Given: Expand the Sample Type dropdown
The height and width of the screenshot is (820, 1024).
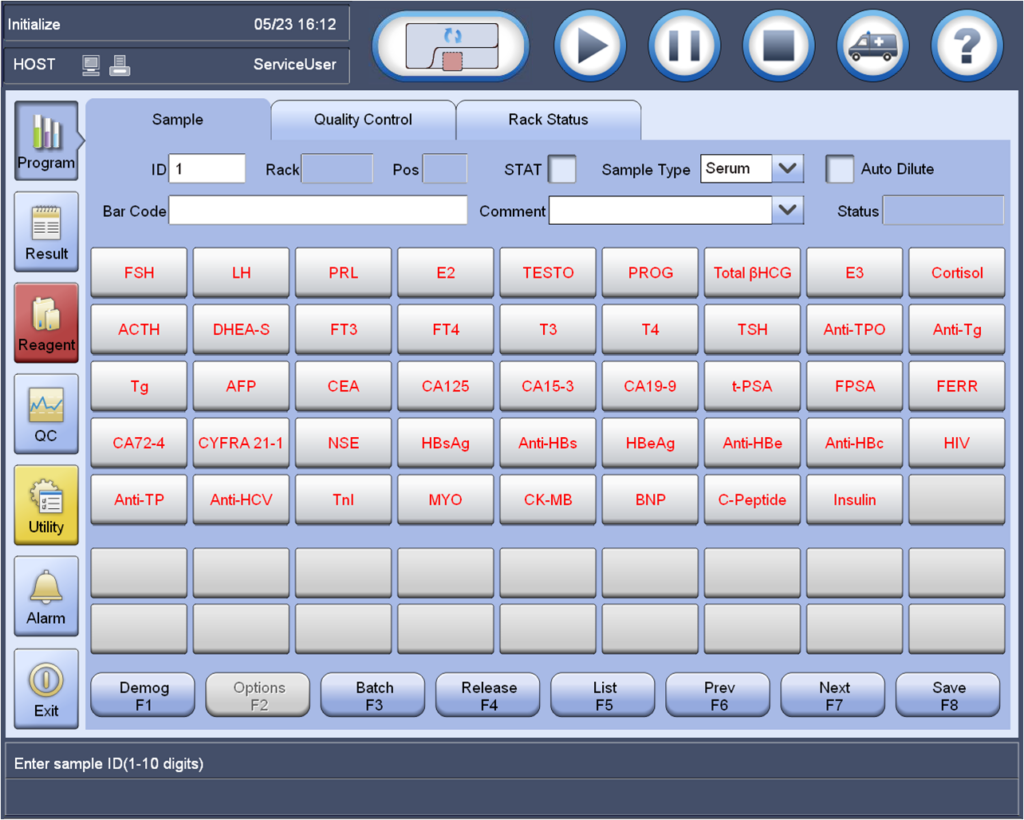Looking at the screenshot, I should [788, 169].
